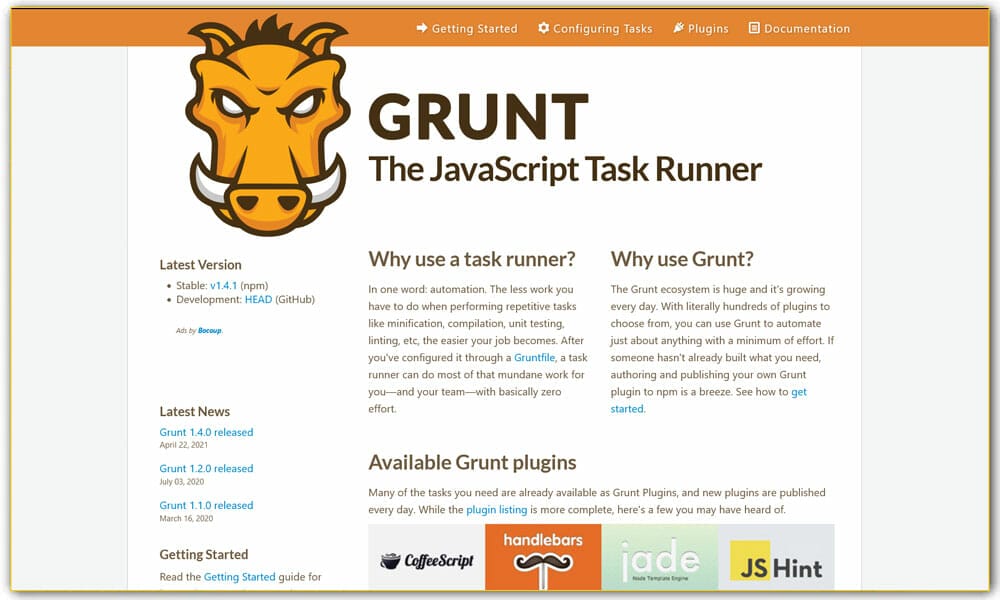
Task: Click the Grunt 1.2.0 released link
Action: [x=206, y=468]
